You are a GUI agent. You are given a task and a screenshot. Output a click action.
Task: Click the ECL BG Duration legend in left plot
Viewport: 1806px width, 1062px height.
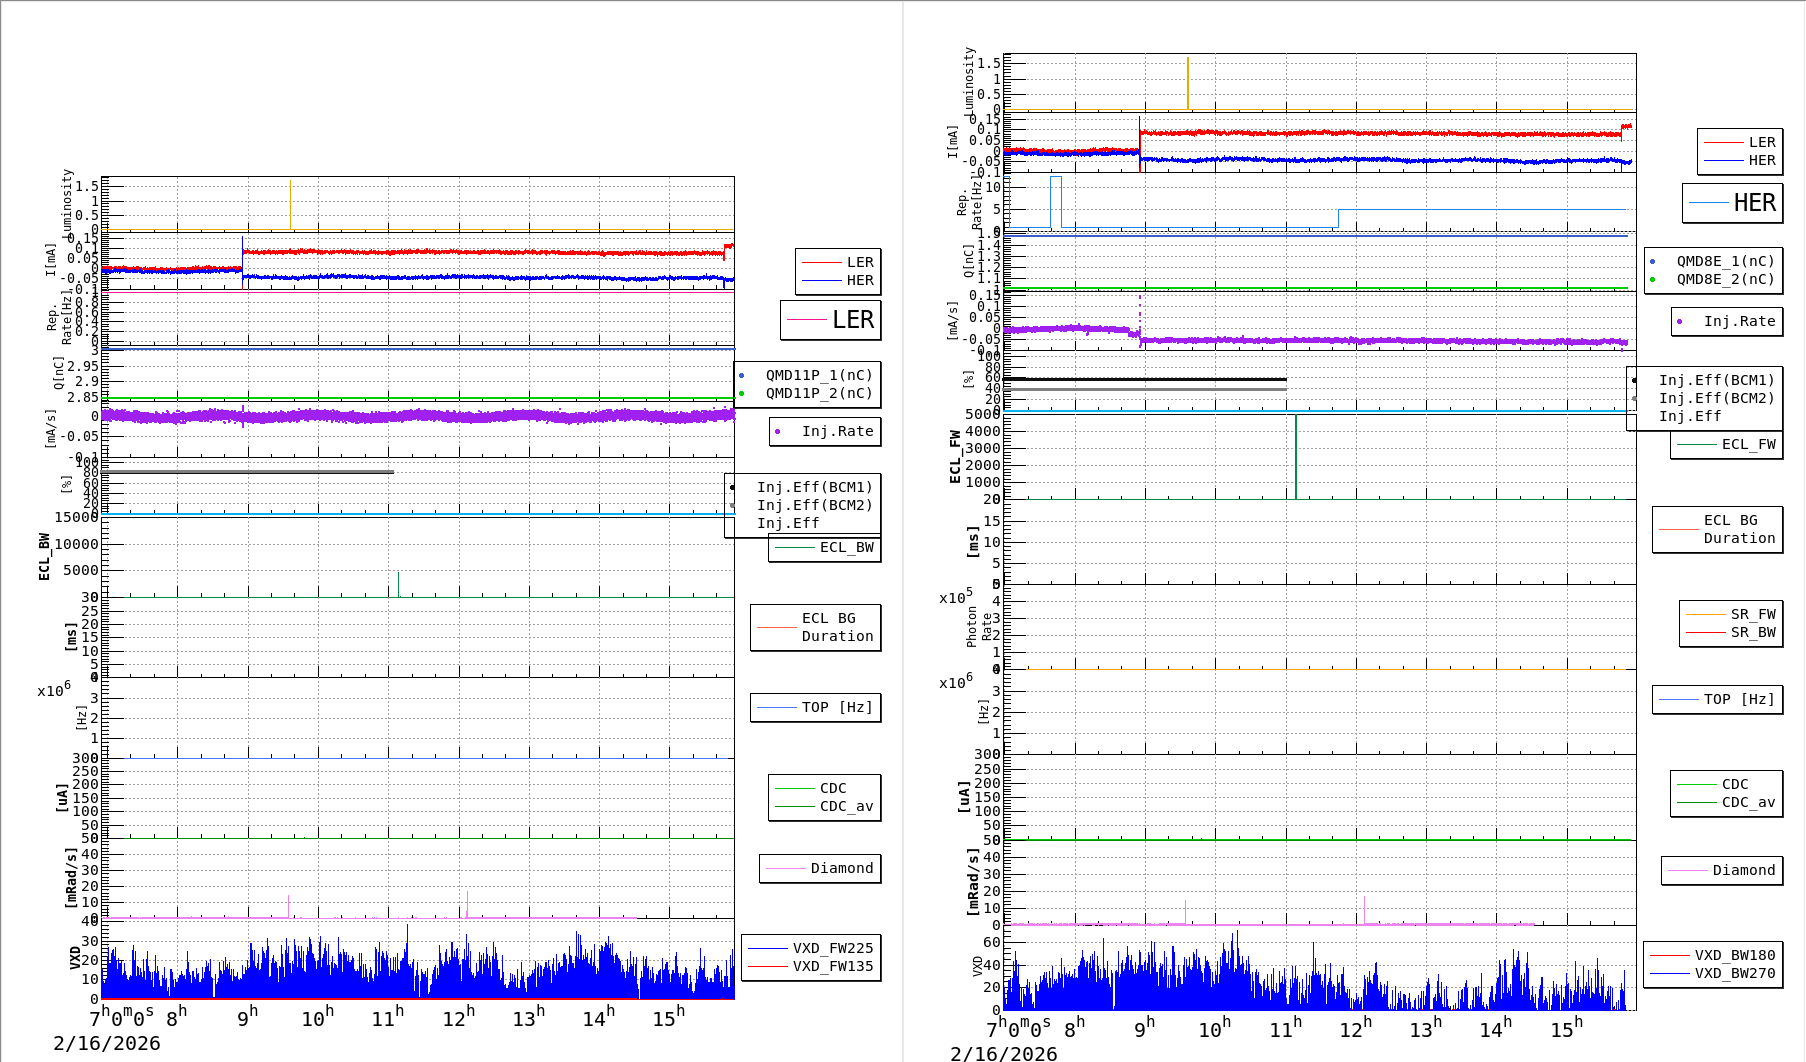[x=816, y=628]
